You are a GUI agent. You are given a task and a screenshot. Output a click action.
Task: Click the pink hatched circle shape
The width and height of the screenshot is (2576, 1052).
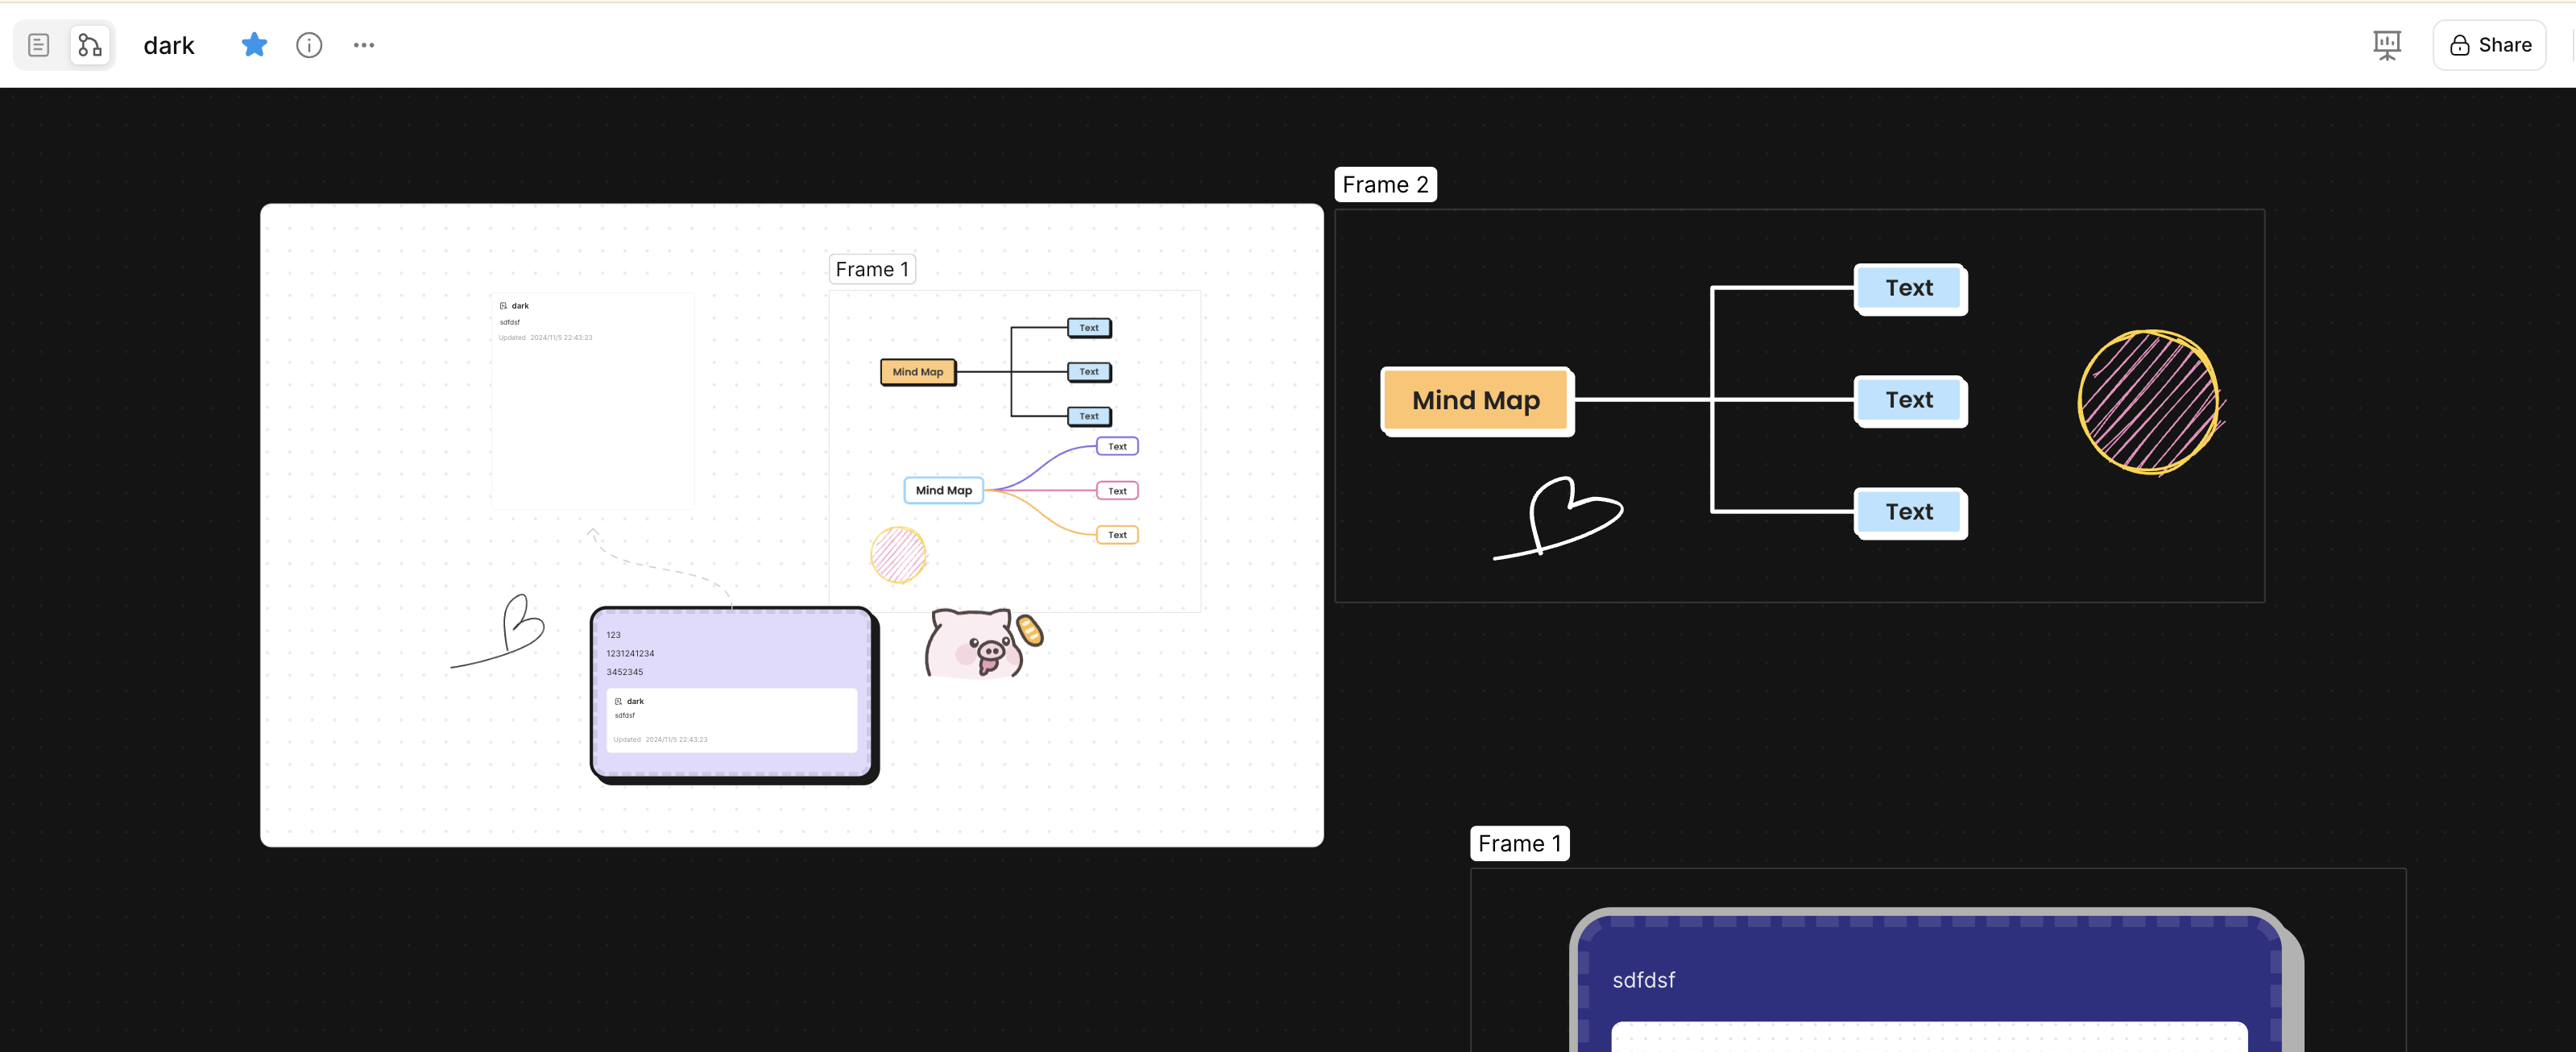coord(2148,401)
